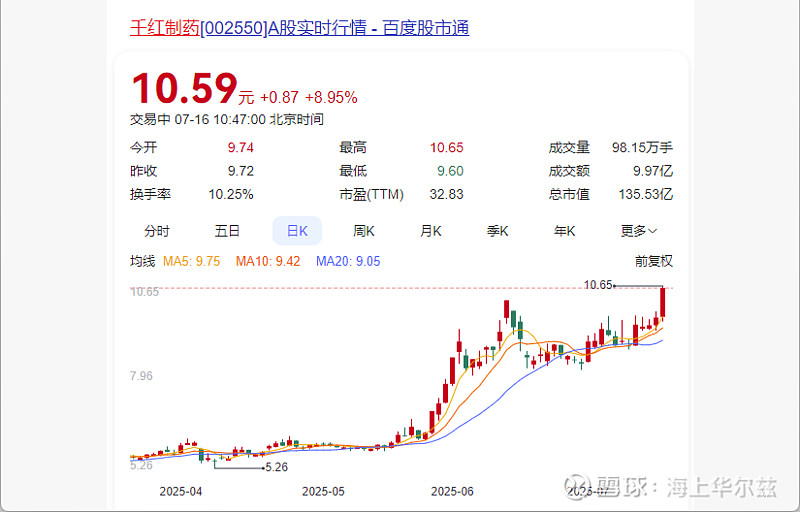Viewport: 800px width, 512px height.
Task: Click the +8.95% change percentage
Action: click(331, 97)
